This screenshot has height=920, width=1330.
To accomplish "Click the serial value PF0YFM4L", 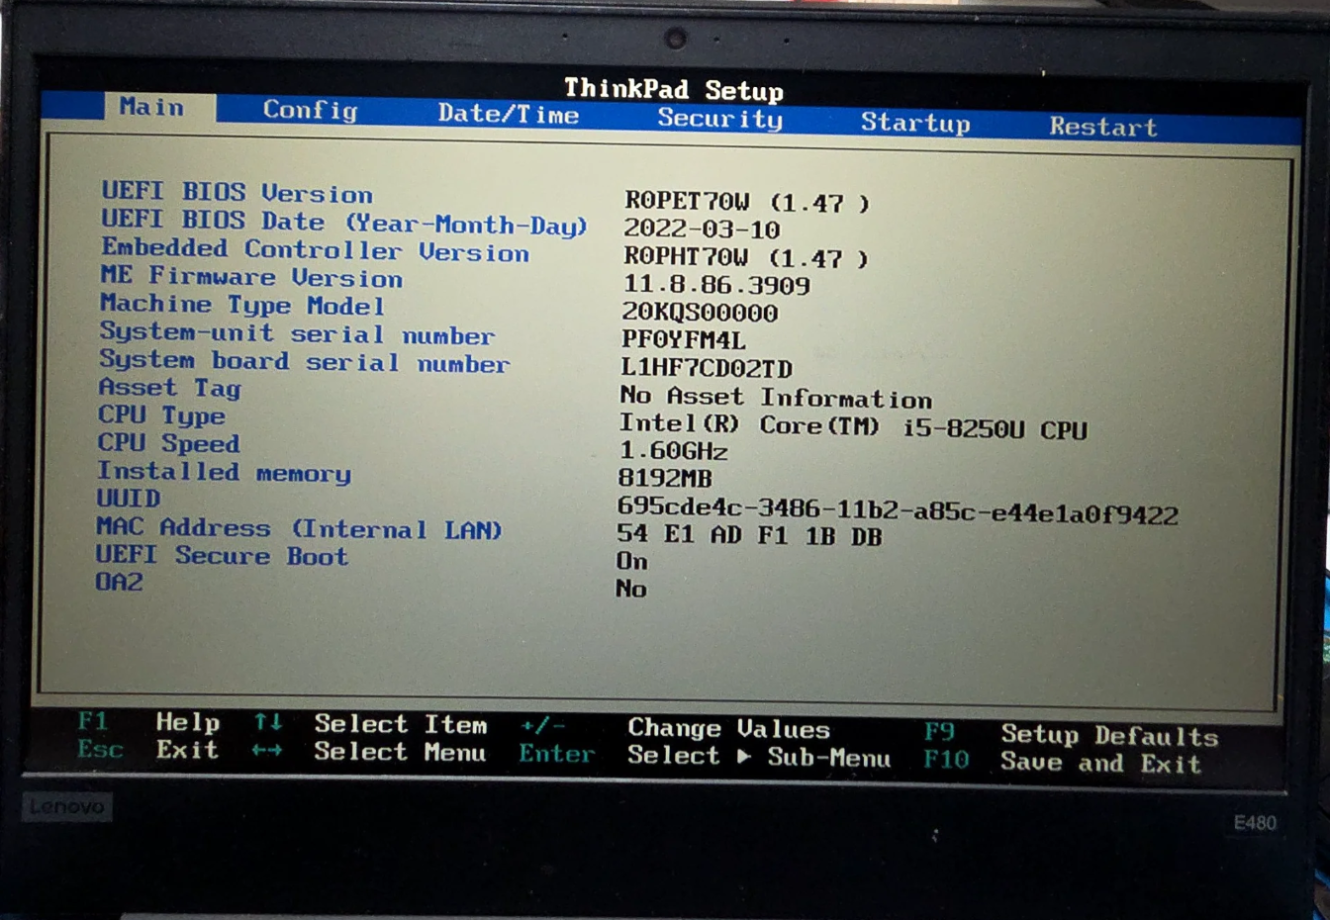I will 684,341.
